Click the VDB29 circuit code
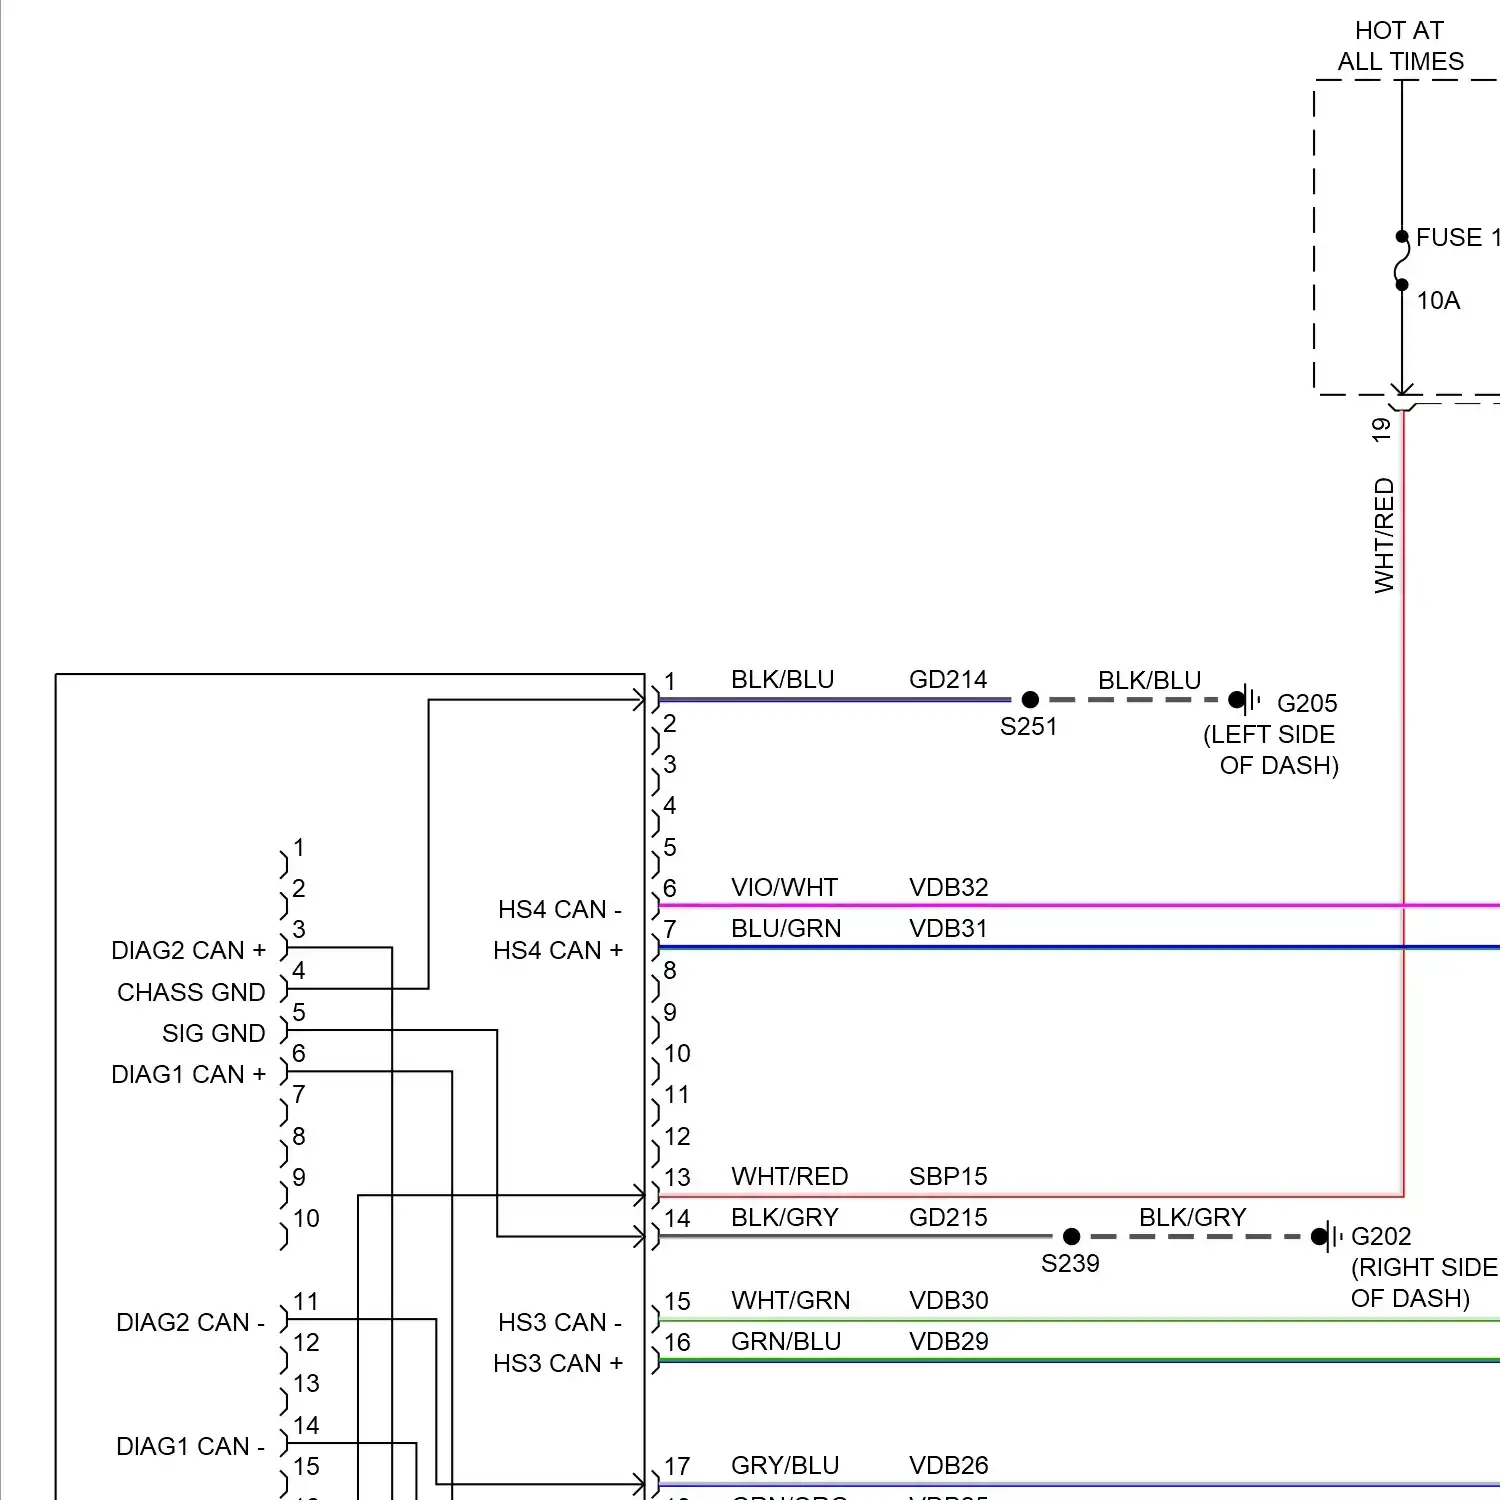Screen dimensions: 1500x1500 tap(948, 1341)
